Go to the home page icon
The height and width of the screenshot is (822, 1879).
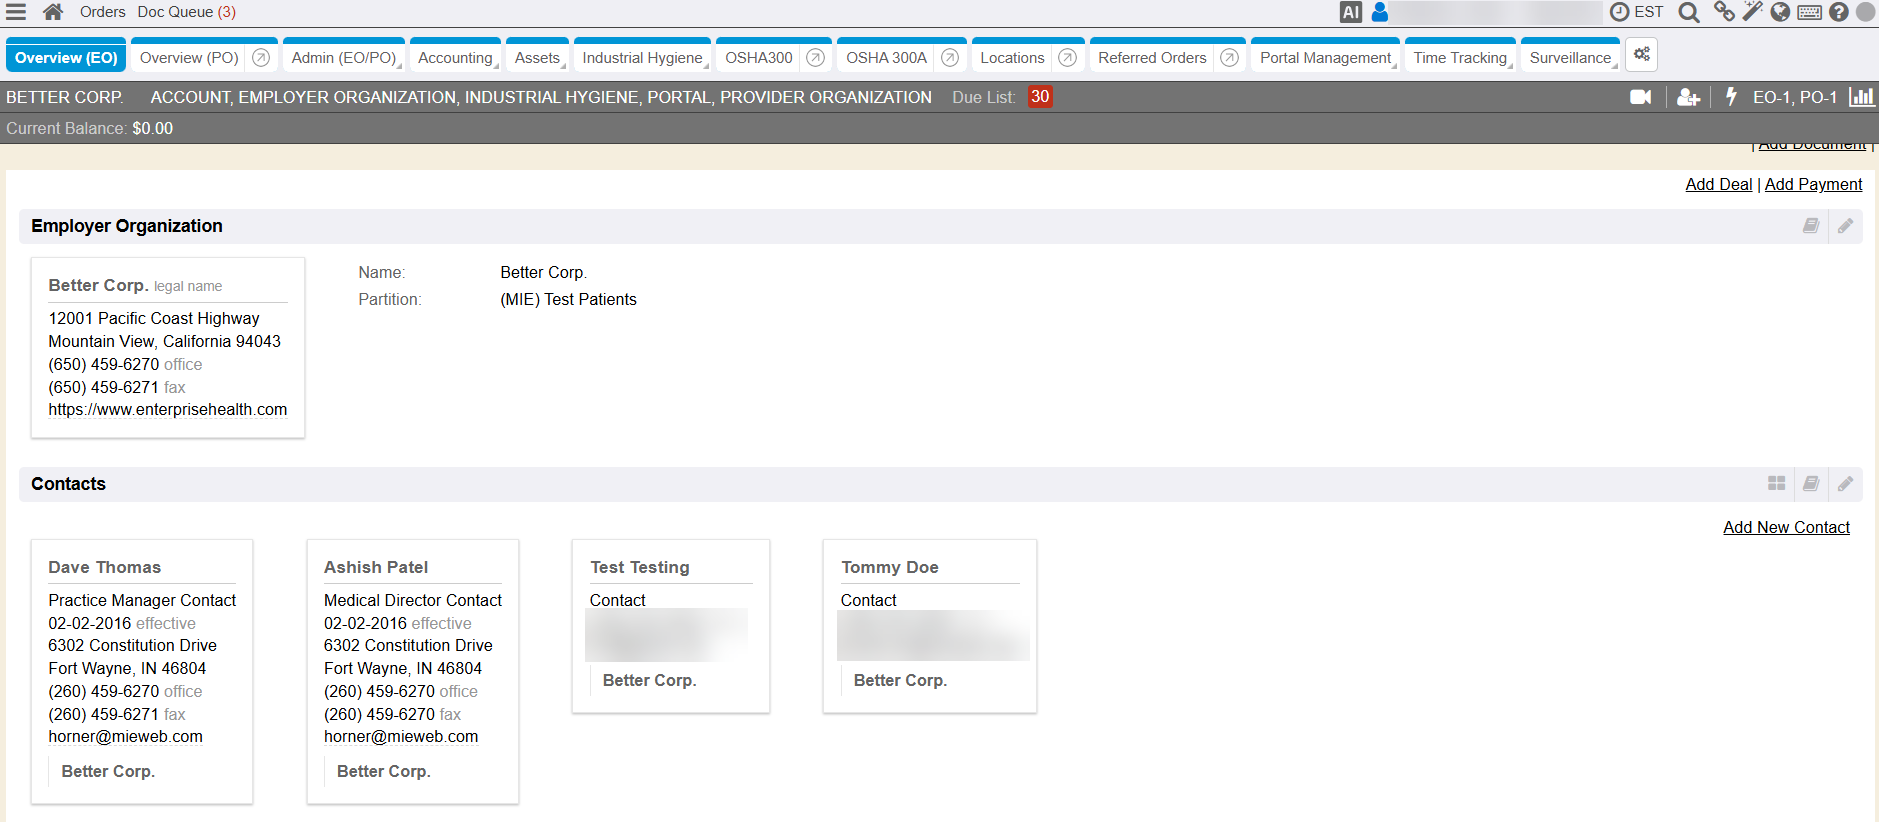53,12
